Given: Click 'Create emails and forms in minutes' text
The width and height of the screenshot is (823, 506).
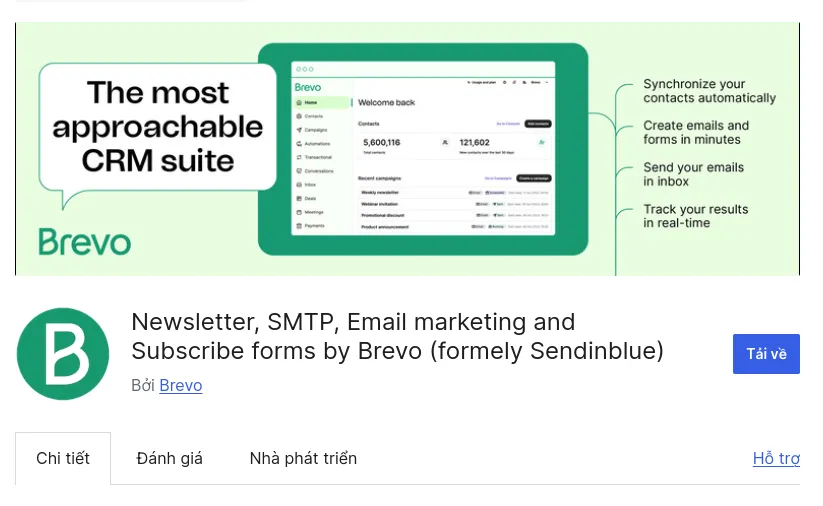Looking at the screenshot, I should click(x=696, y=132).
